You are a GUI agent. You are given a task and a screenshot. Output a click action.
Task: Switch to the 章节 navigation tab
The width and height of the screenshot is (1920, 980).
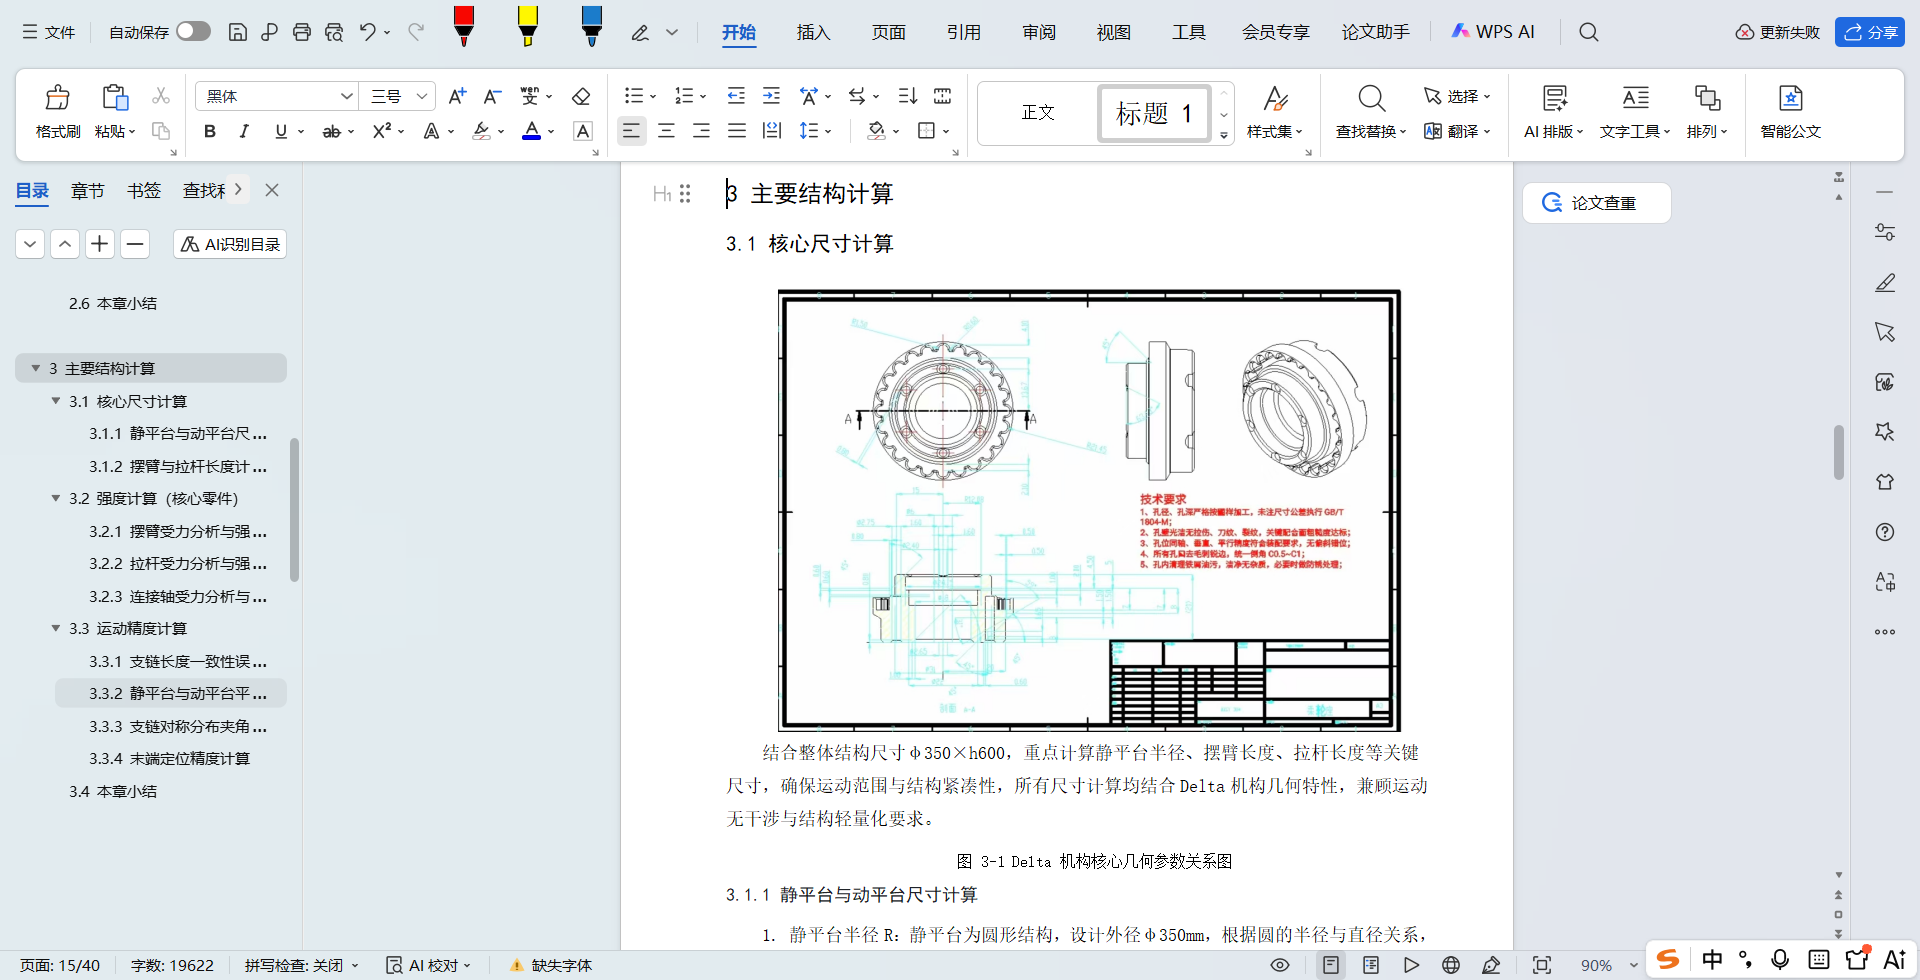point(88,190)
